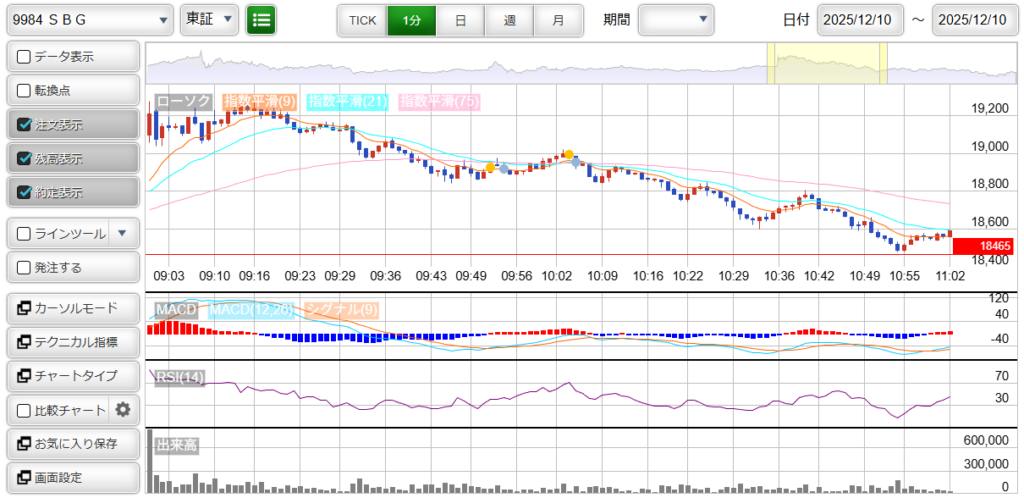Toggle the 転換点 checkbox
Image resolution: width=1024 pixels, height=498 pixels.
coord(26,91)
